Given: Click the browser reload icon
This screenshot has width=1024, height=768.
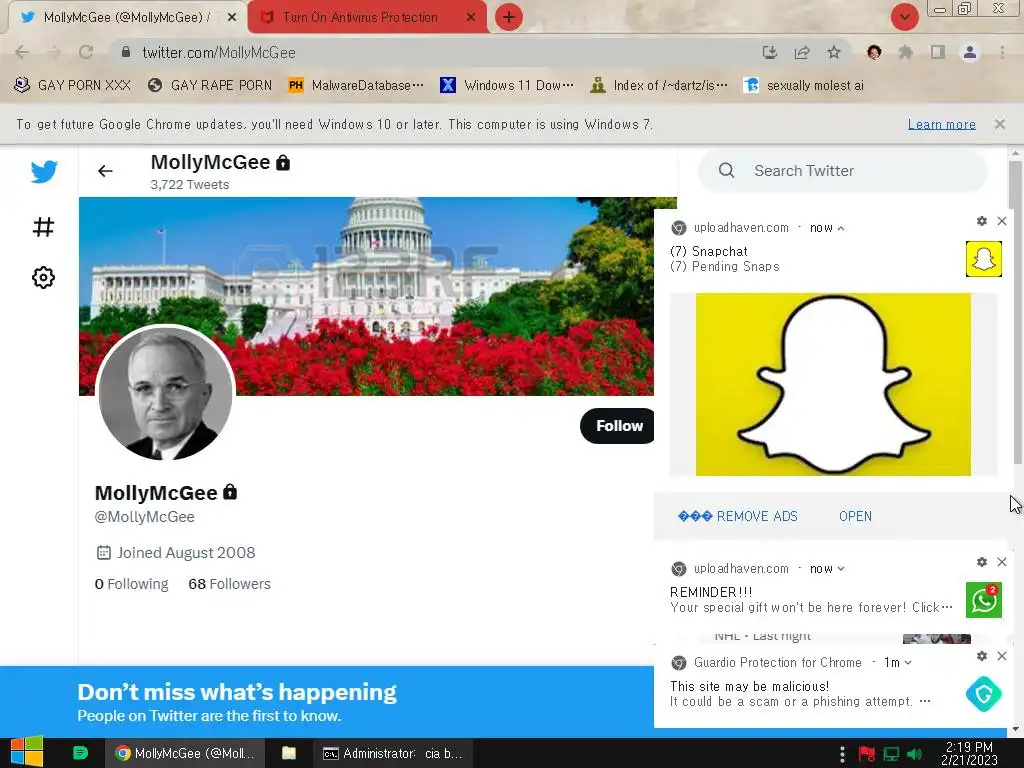Looking at the screenshot, I should tap(86, 52).
